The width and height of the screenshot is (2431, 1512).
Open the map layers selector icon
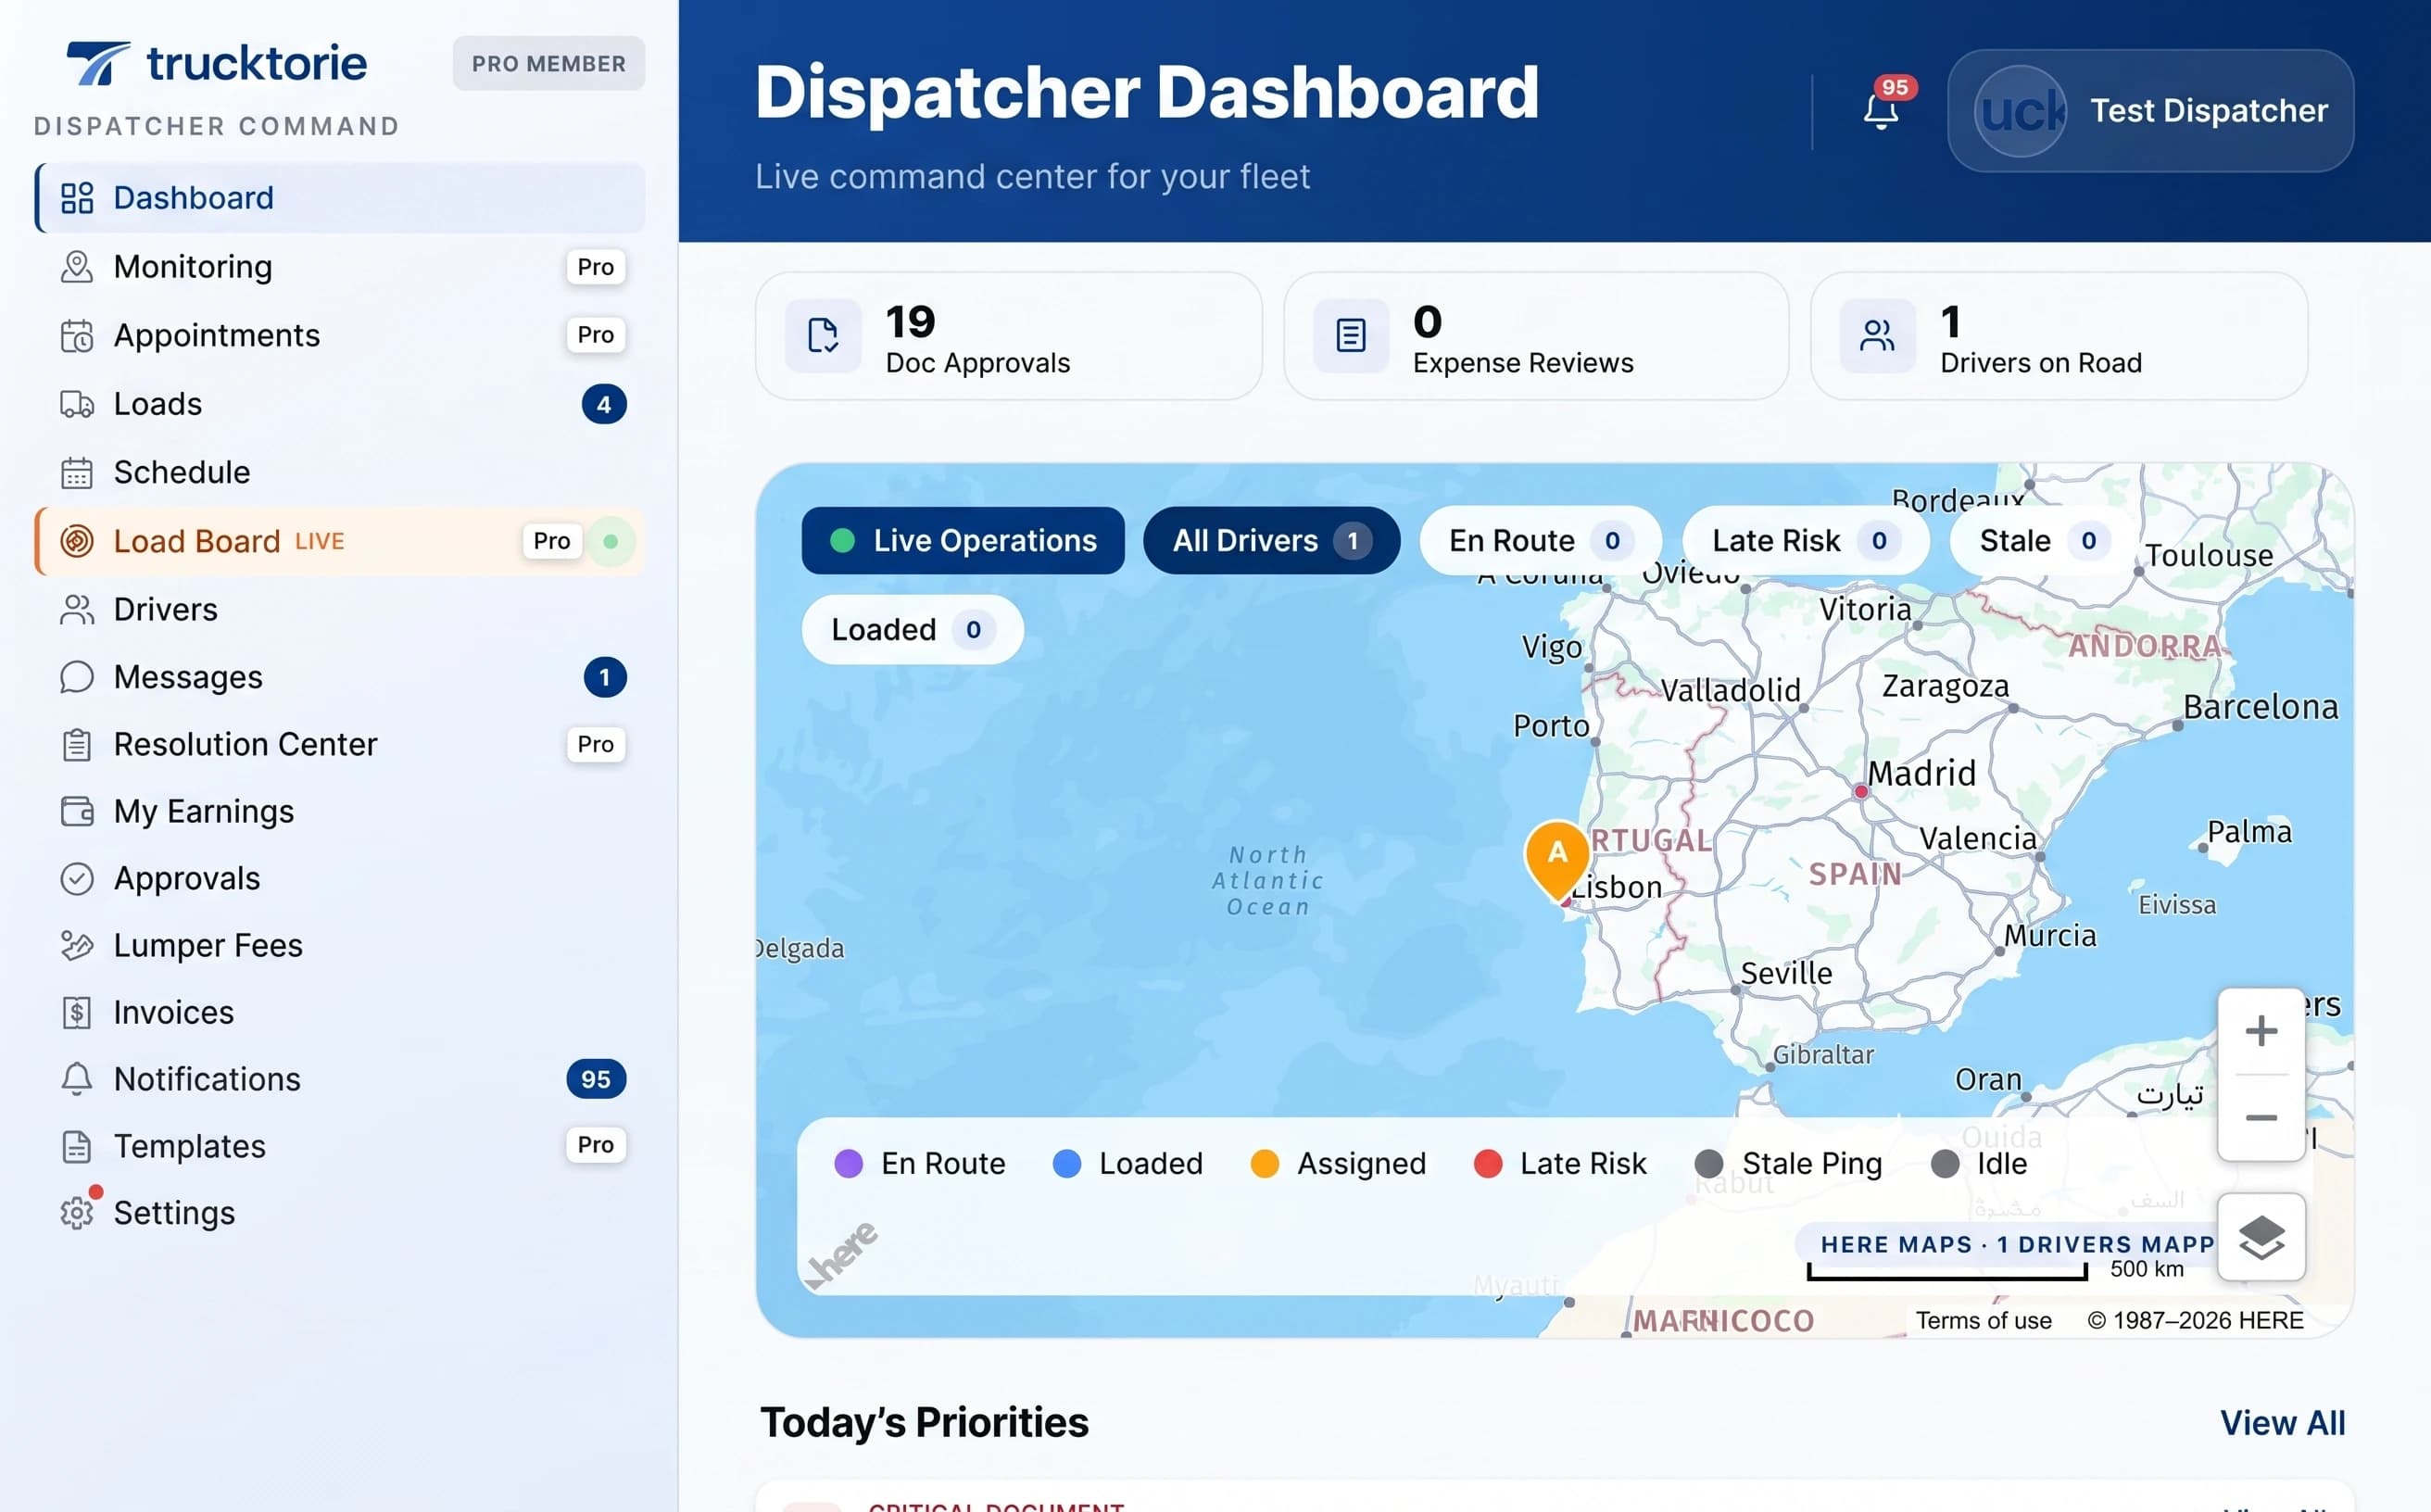point(2261,1237)
